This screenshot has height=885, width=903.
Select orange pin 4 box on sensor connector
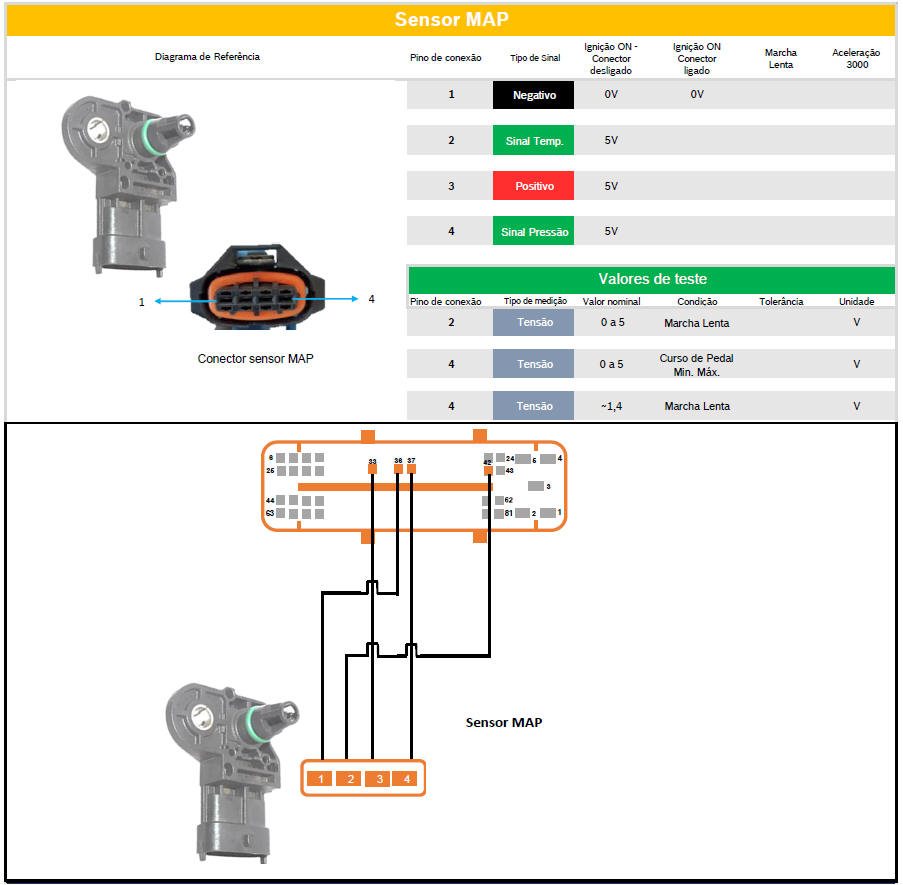coord(406,779)
